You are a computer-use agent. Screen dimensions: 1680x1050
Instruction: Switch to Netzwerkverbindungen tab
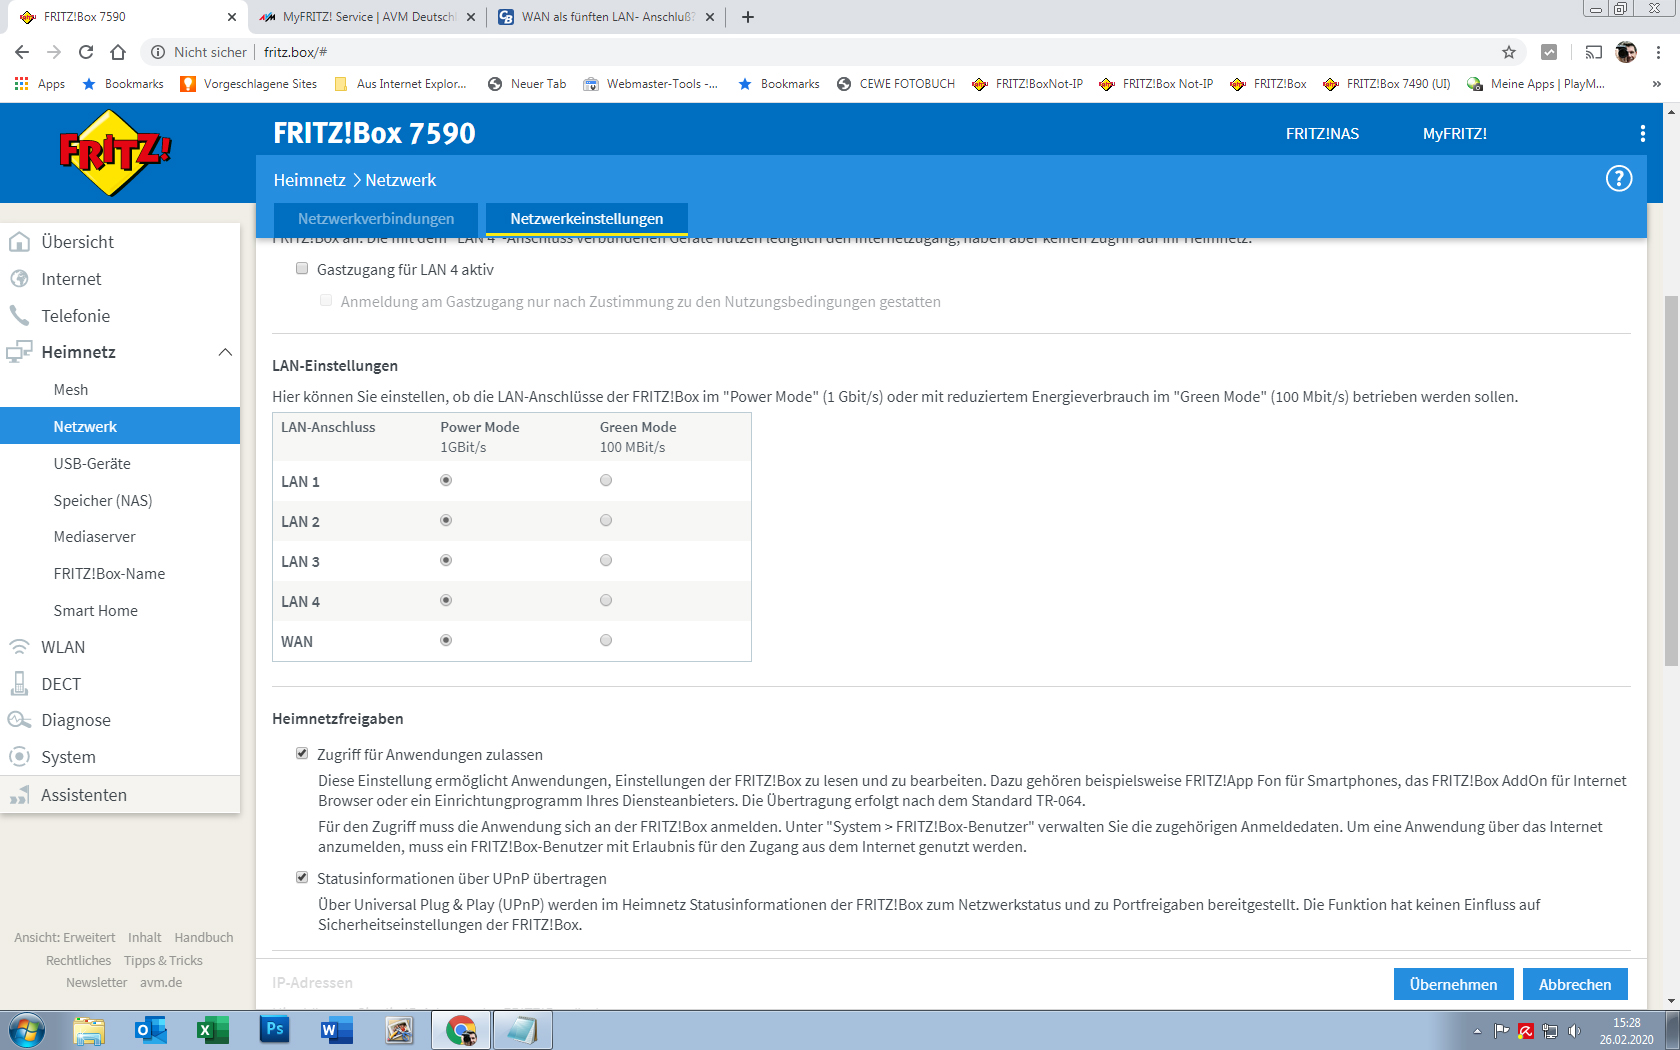(x=376, y=219)
